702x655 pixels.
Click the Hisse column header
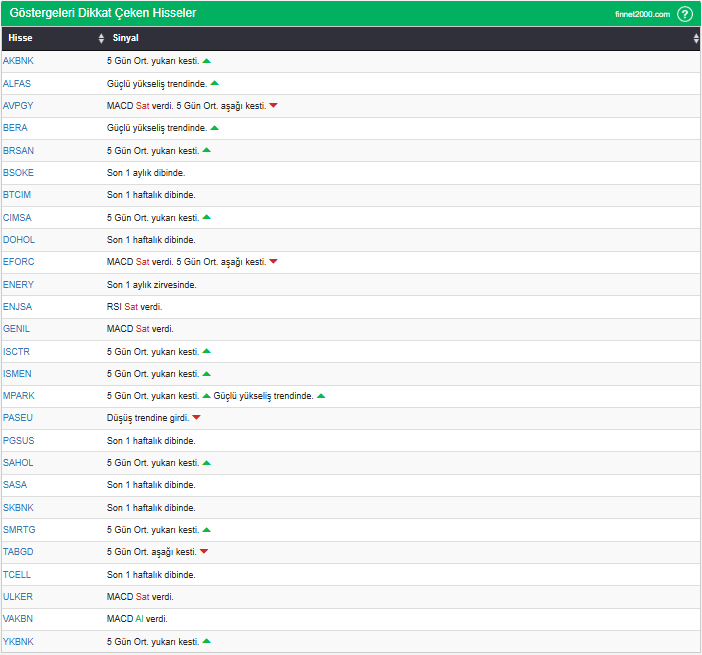pyautogui.click(x=20, y=38)
